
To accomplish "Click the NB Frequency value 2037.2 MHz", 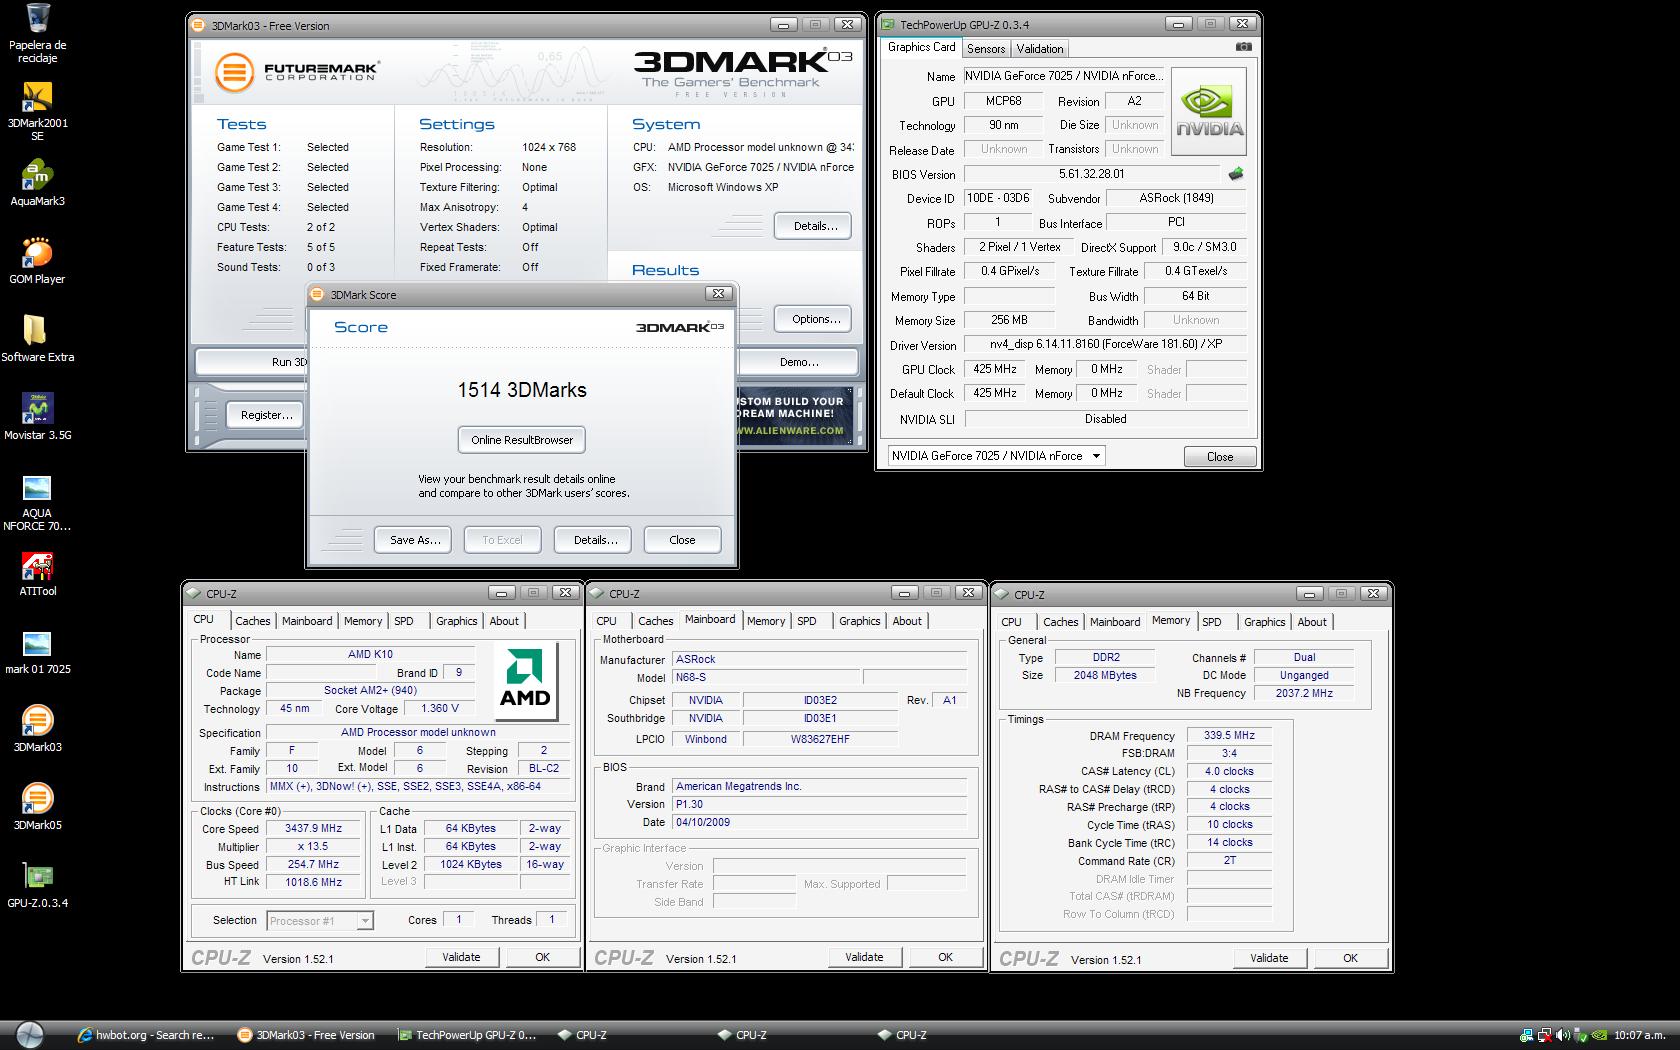I will pyautogui.click(x=1304, y=693).
